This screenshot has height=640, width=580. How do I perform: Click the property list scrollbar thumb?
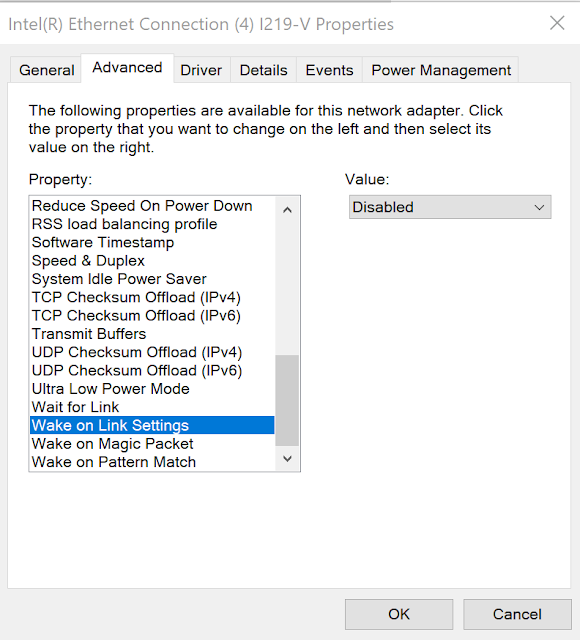pos(287,400)
